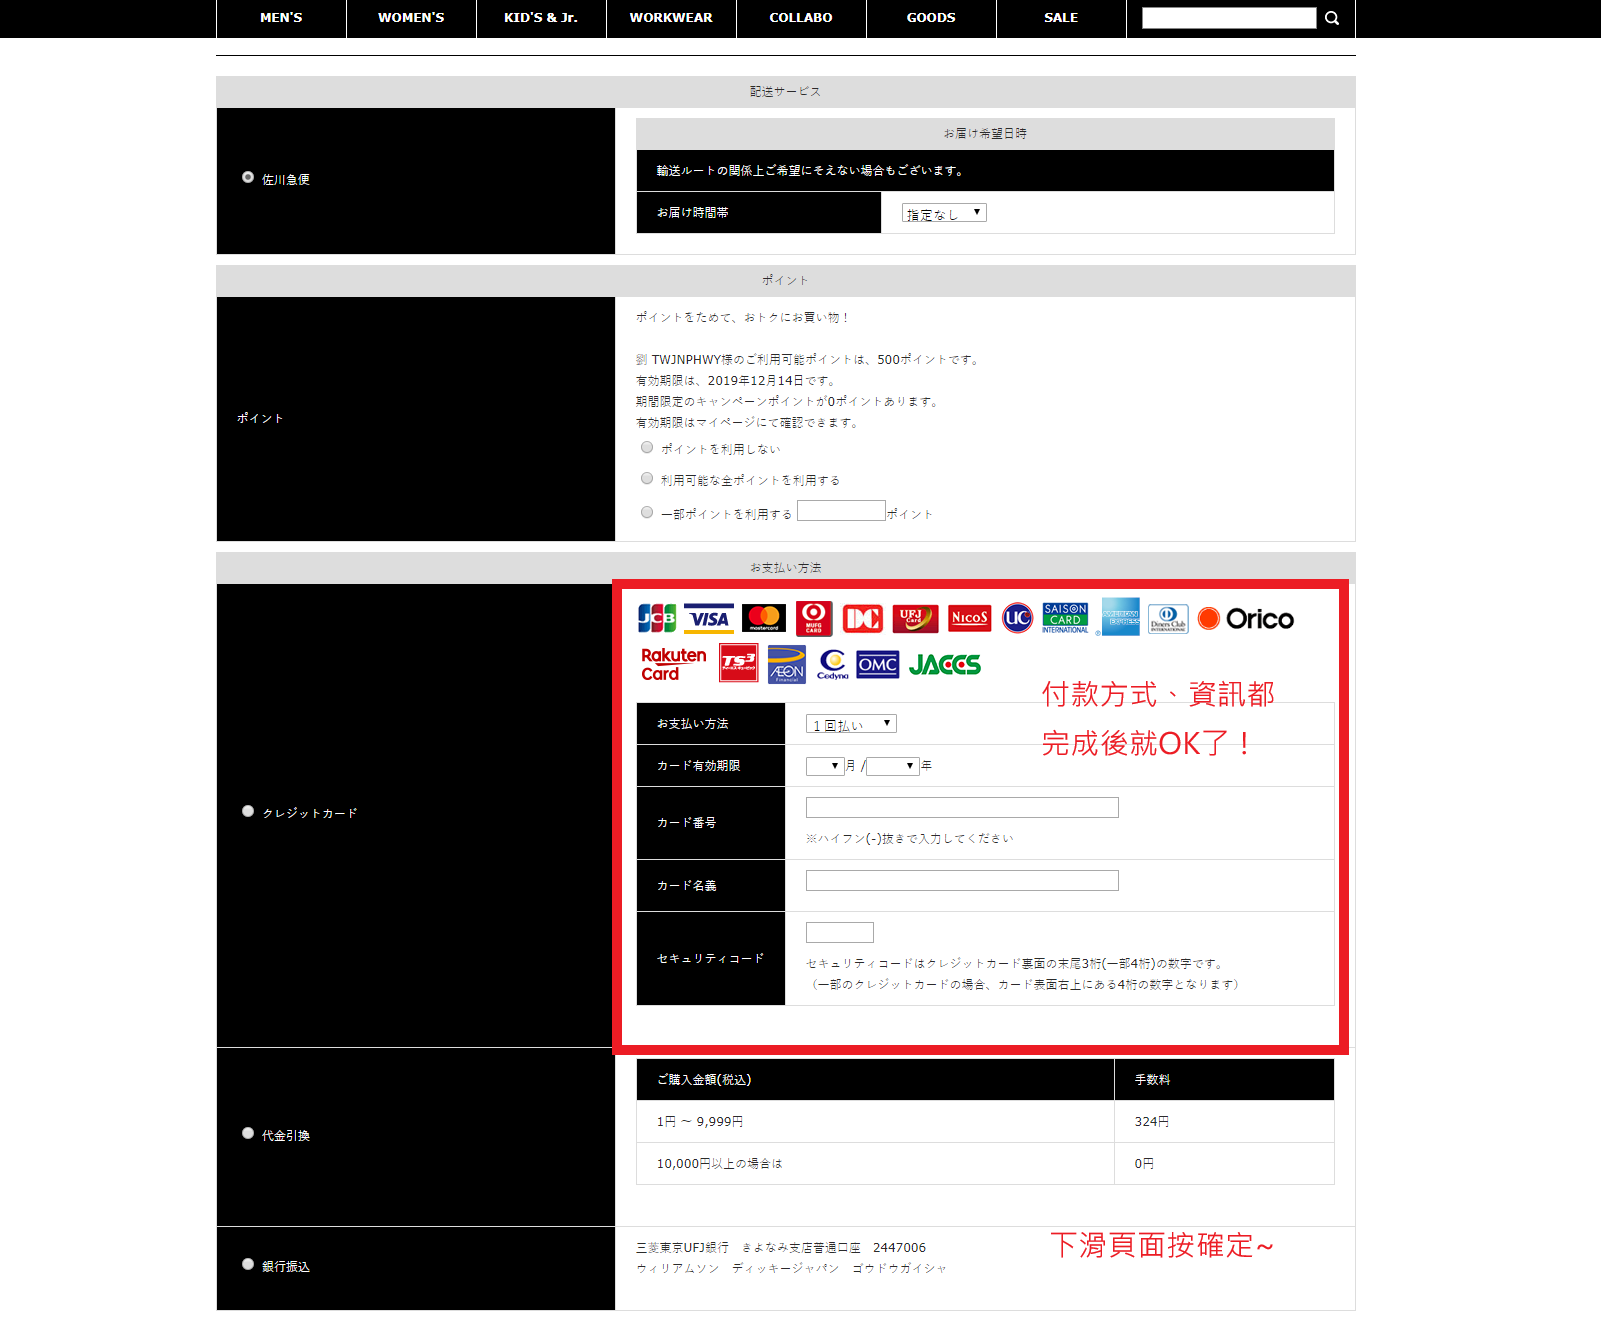This screenshot has width=1601, height=1320.
Task: Click the JCB card logo
Action: (657, 619)
